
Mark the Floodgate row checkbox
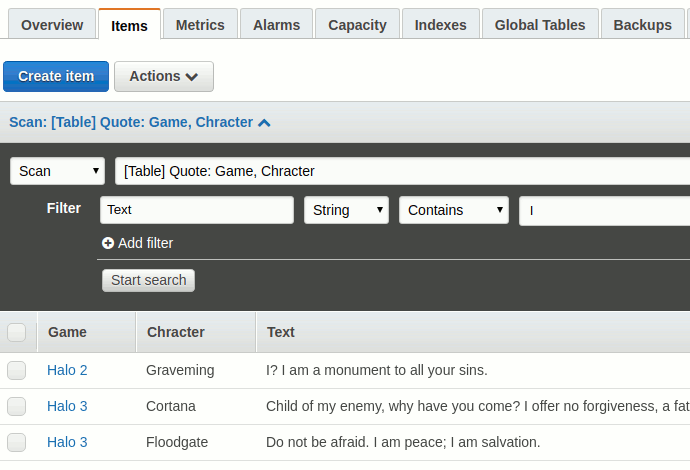point(17,442)
